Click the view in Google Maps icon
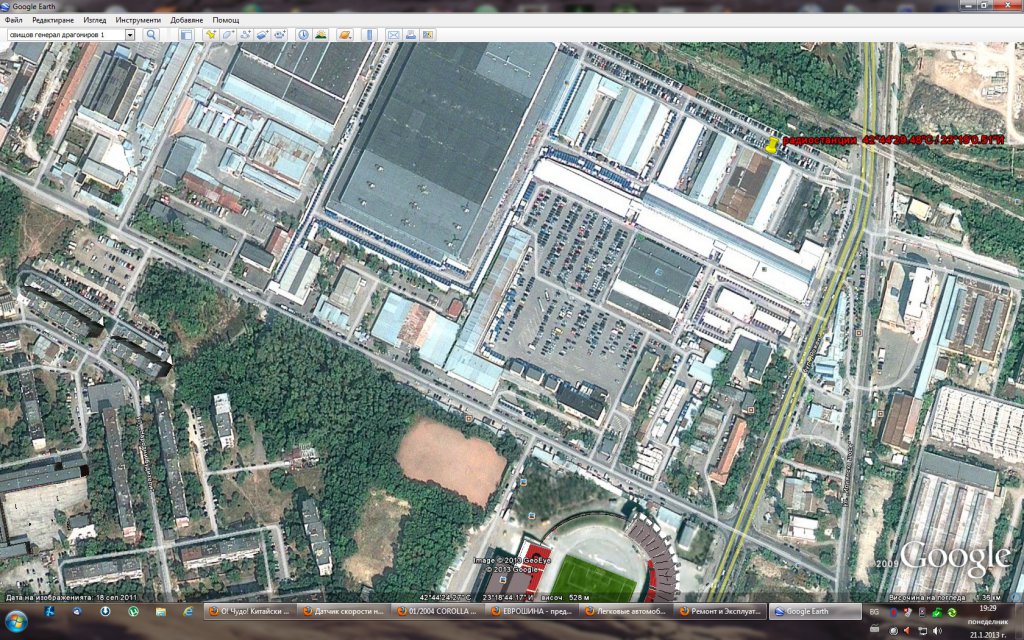 (x=428, y=35)
